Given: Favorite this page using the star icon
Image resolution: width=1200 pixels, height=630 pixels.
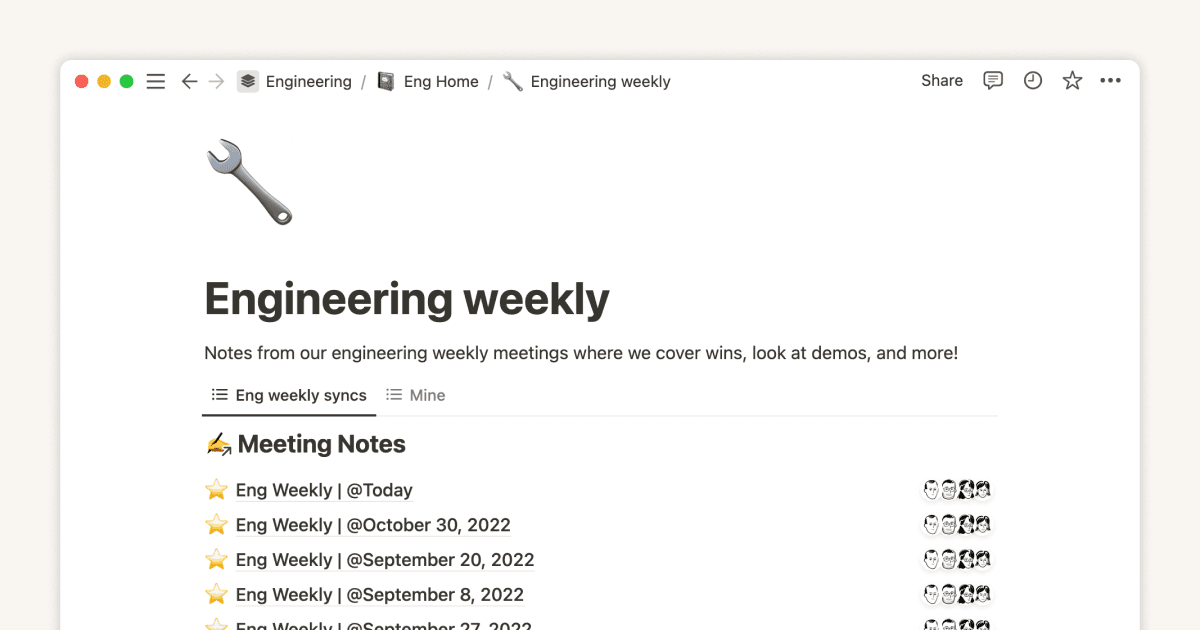Looking at the screenshot, I should pos(1071,81).
